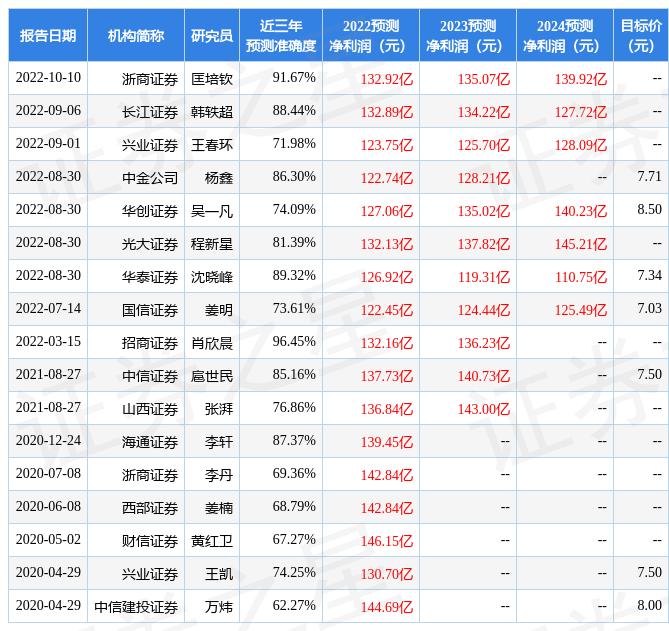Screen dimensions: 669x631
Task: Click the 146.15亿 forecast value
Action: point(387,541)
